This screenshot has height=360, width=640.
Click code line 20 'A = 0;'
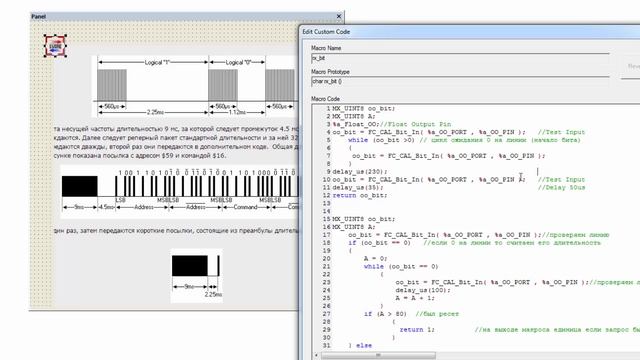(x=376, y=258)
